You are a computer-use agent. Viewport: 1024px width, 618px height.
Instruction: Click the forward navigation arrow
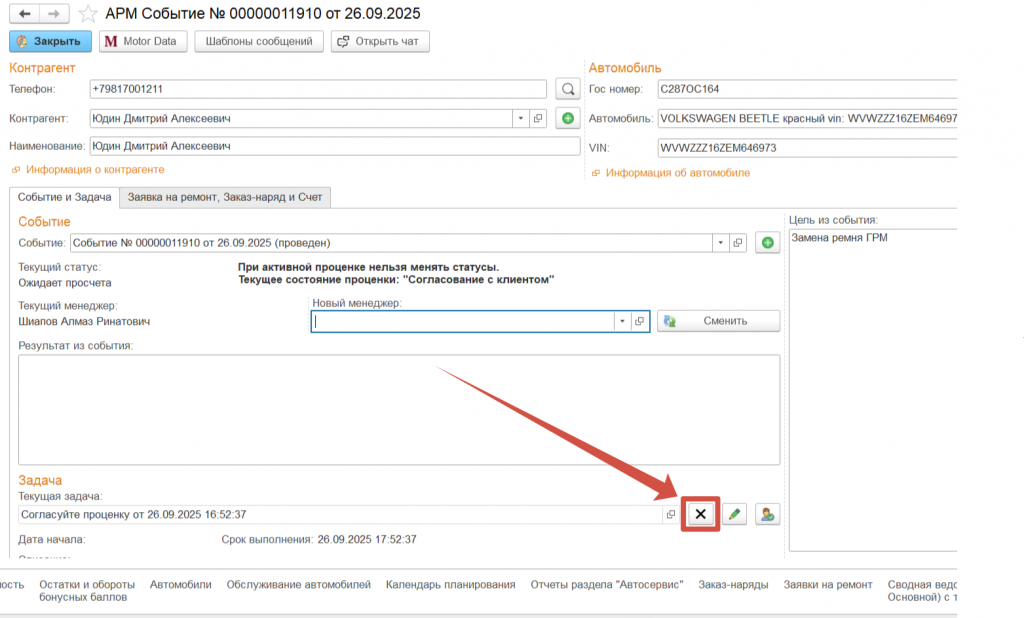55,14
